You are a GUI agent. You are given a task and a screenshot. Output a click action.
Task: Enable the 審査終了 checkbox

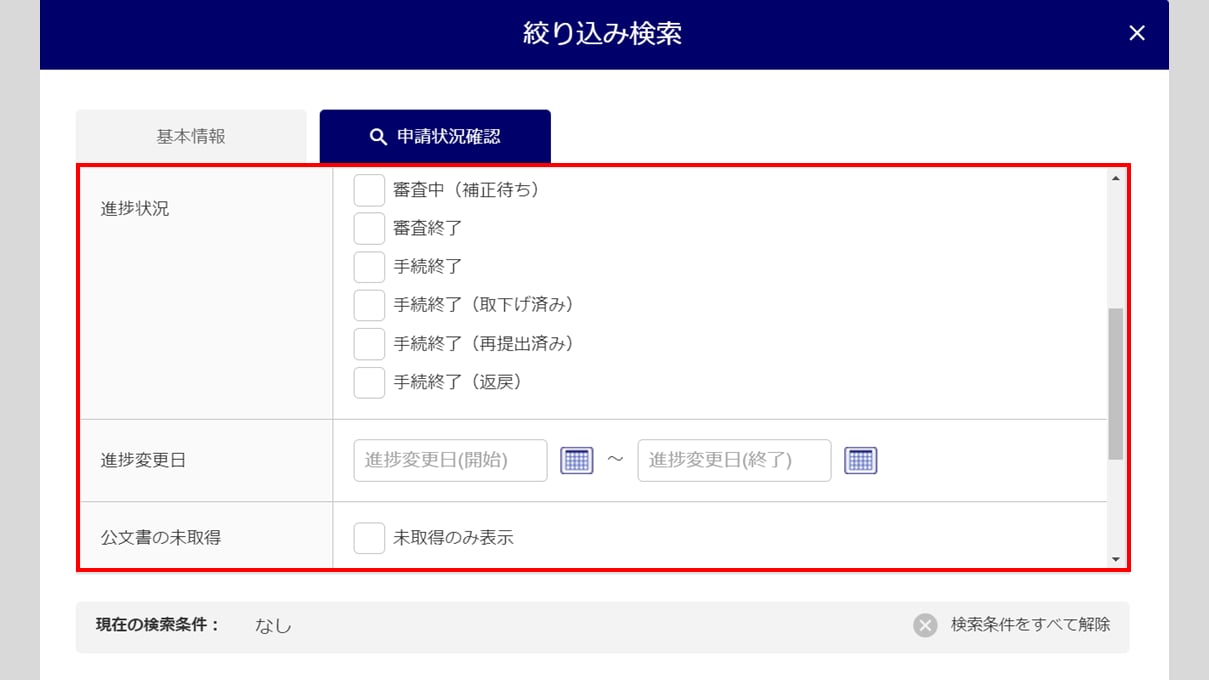[x=369, y=228]
